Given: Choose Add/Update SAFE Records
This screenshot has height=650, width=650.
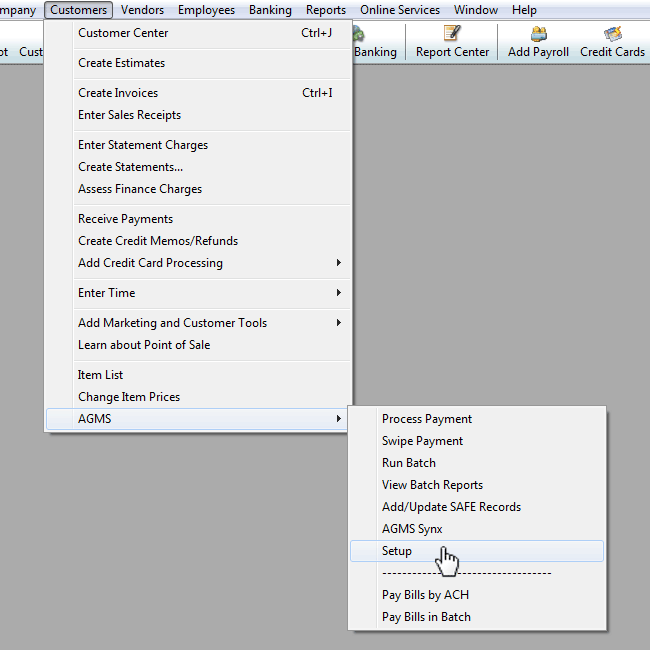Looking at the screenshot, I should click(477, 507).
